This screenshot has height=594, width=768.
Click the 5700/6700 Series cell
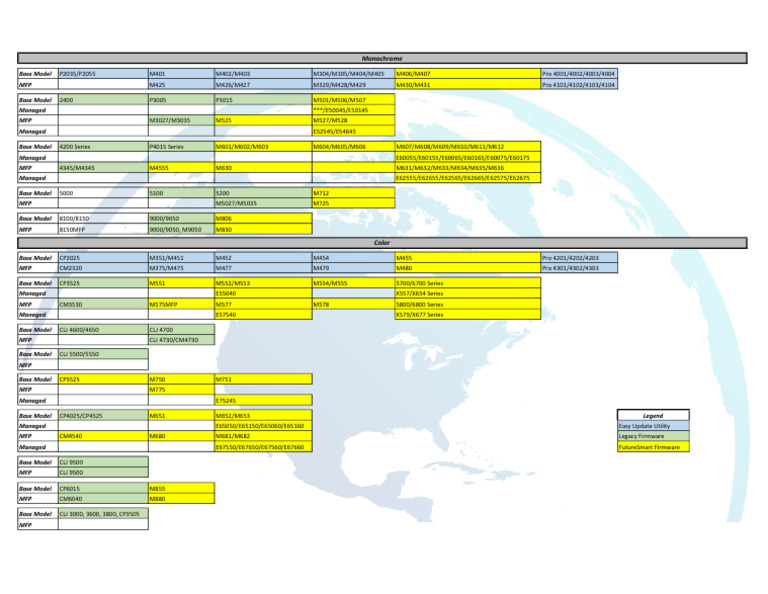(468, 284)
